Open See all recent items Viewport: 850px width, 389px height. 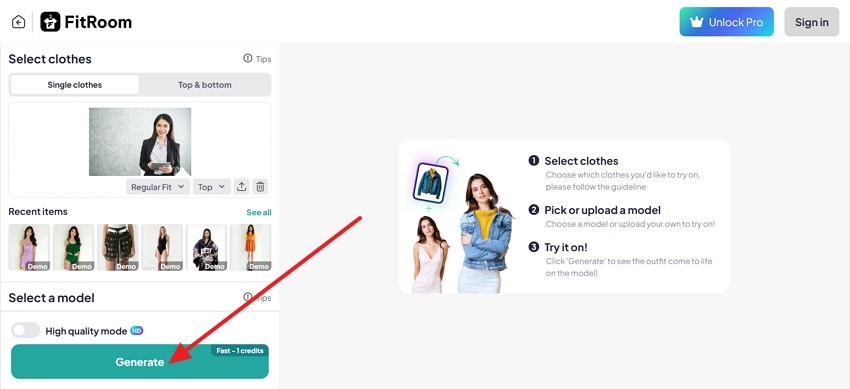(259, 212)
